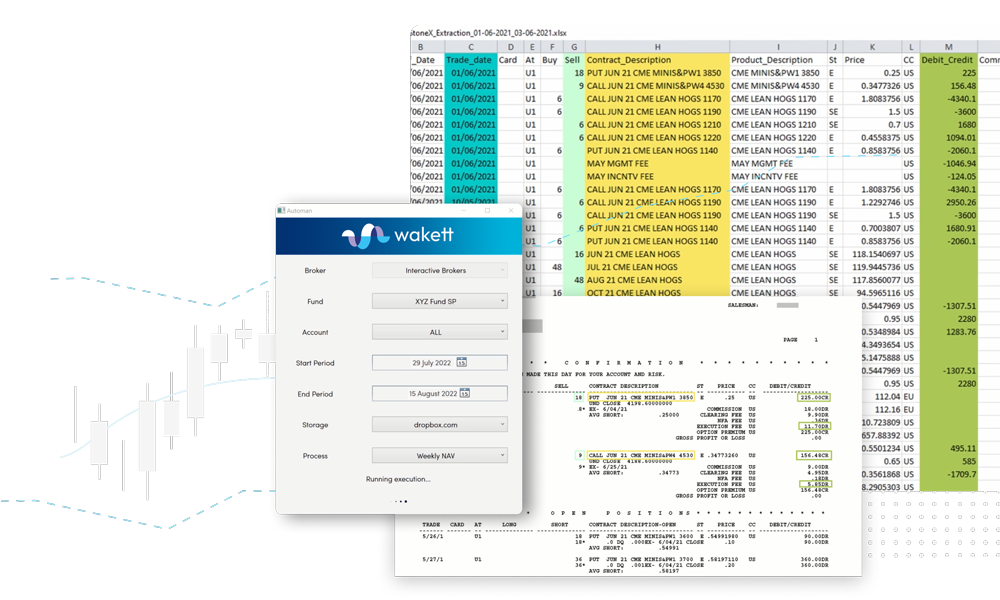The image size is (1000, 600).
Task: Select column C header in the spreadsheet
Action: click(471, 47)
